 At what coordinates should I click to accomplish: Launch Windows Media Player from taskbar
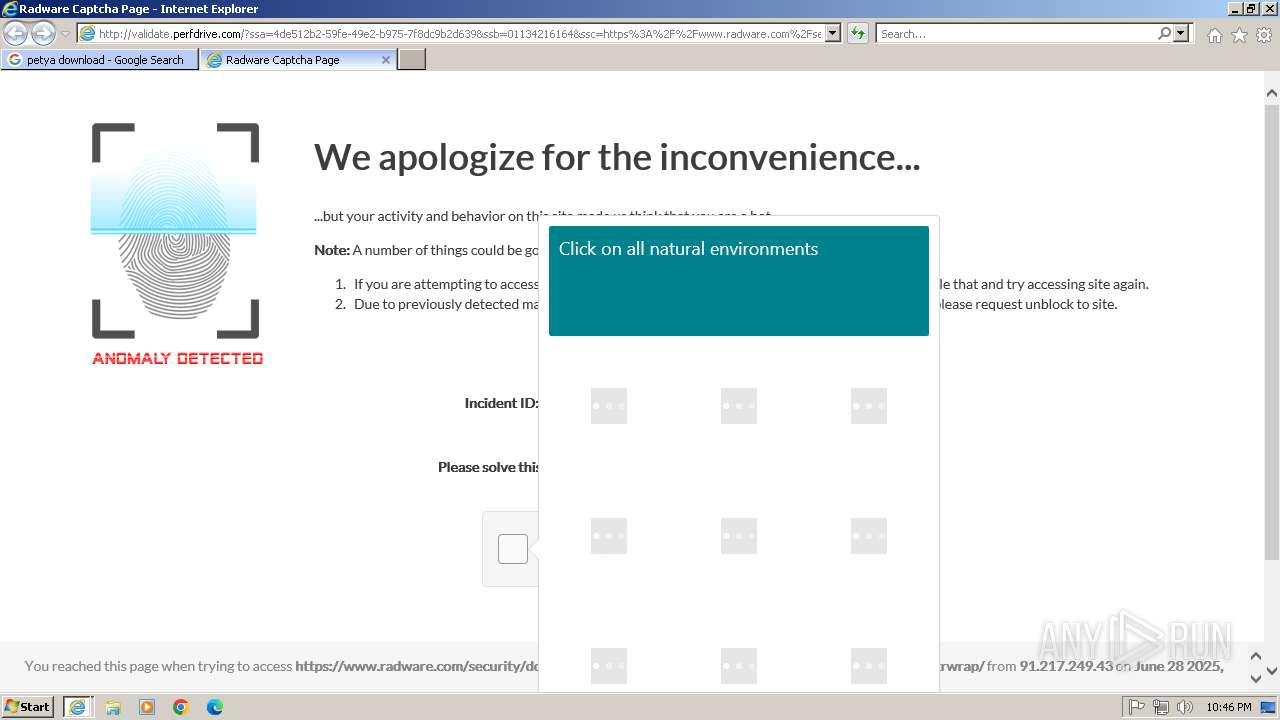tap(147, 707)
